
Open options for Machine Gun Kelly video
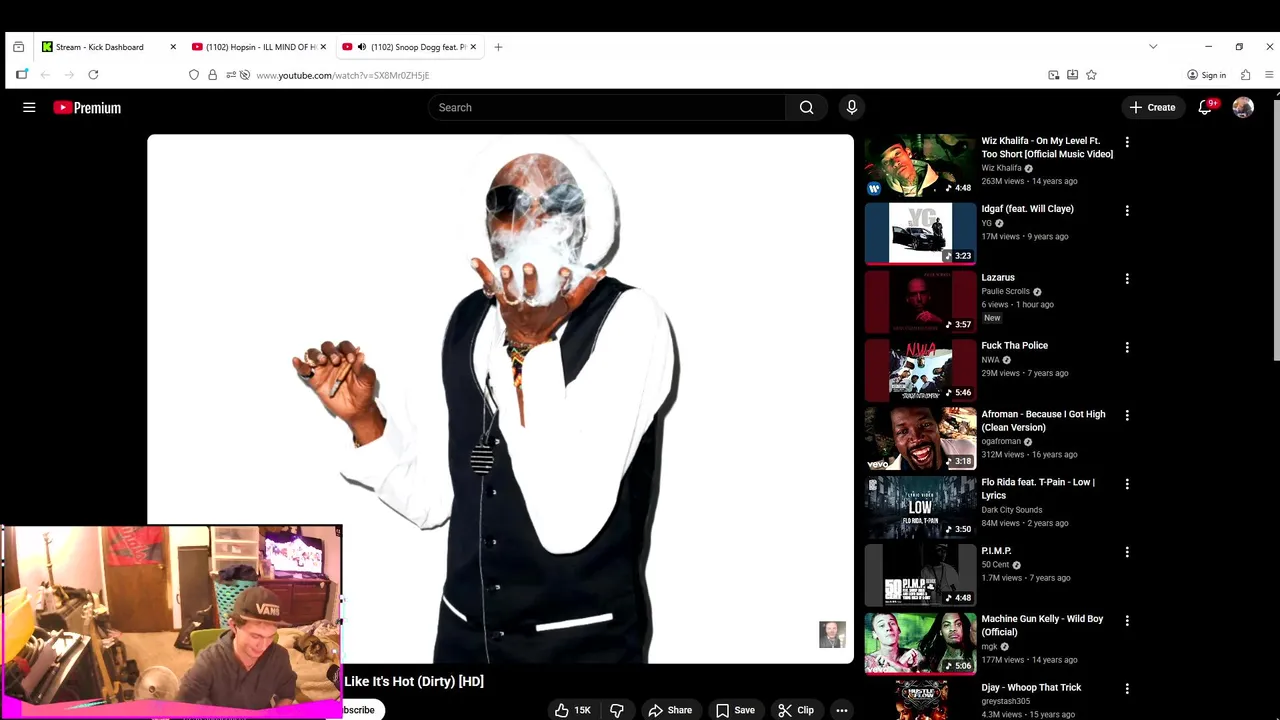click(1127, 620)
